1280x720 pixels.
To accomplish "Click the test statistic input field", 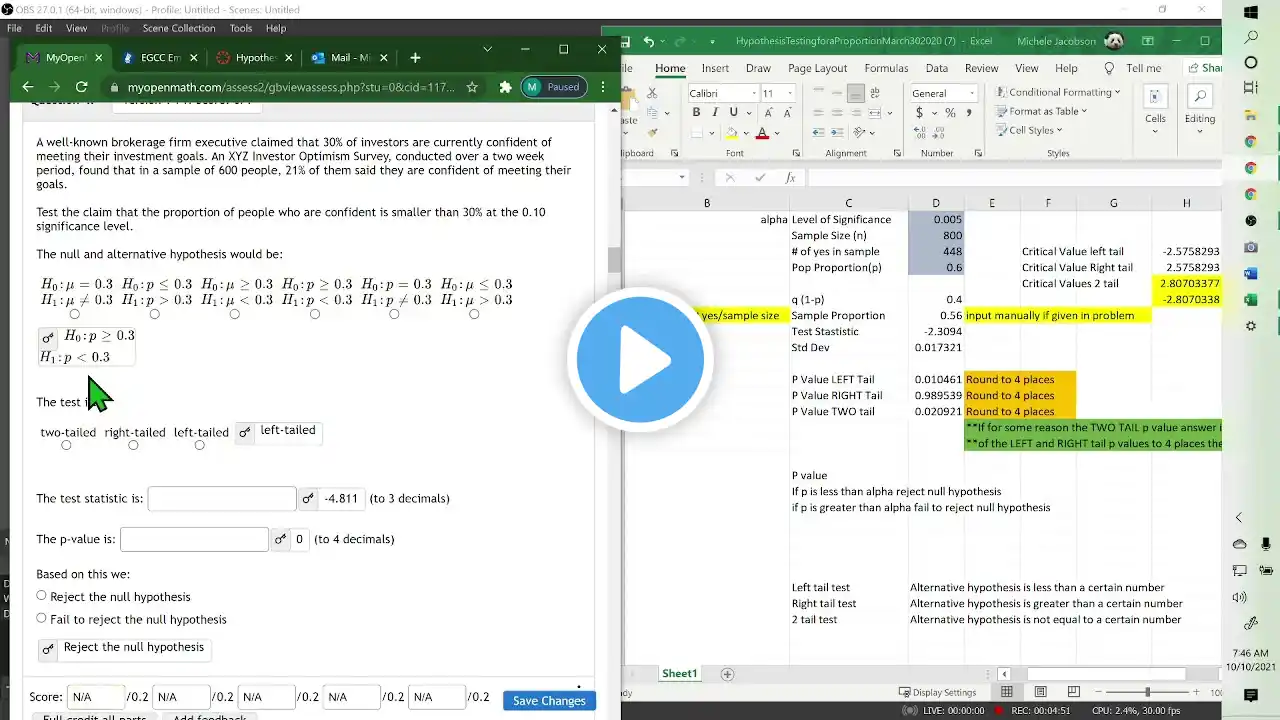I will coord(222,498).
